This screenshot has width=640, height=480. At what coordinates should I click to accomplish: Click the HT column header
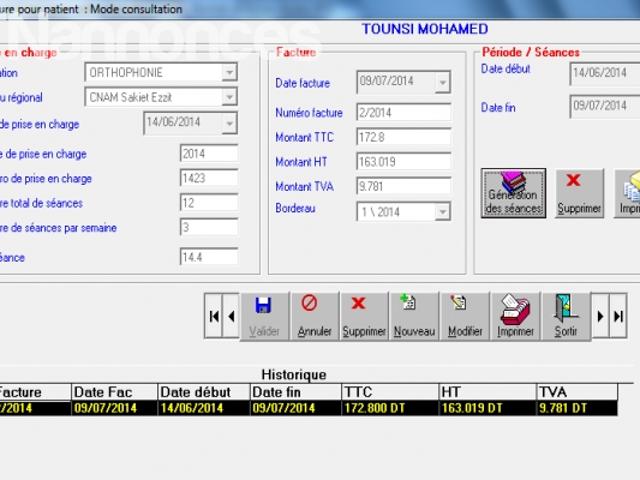pos(488,392)
